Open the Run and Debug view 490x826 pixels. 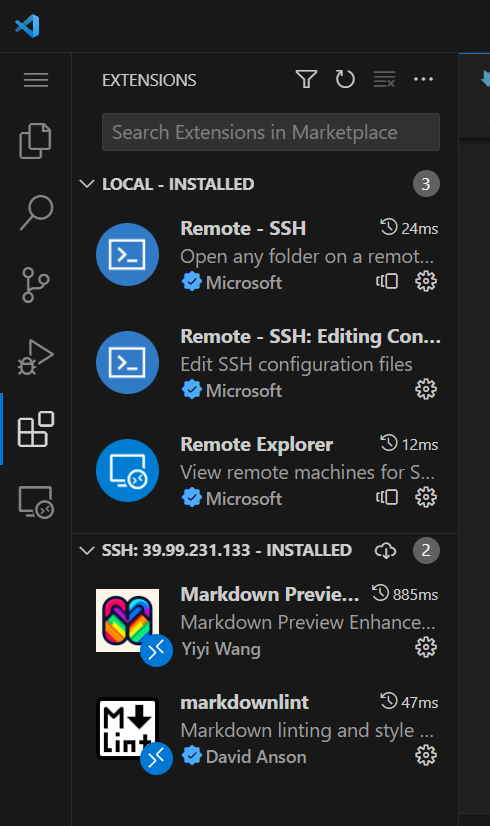coord(35,357)
